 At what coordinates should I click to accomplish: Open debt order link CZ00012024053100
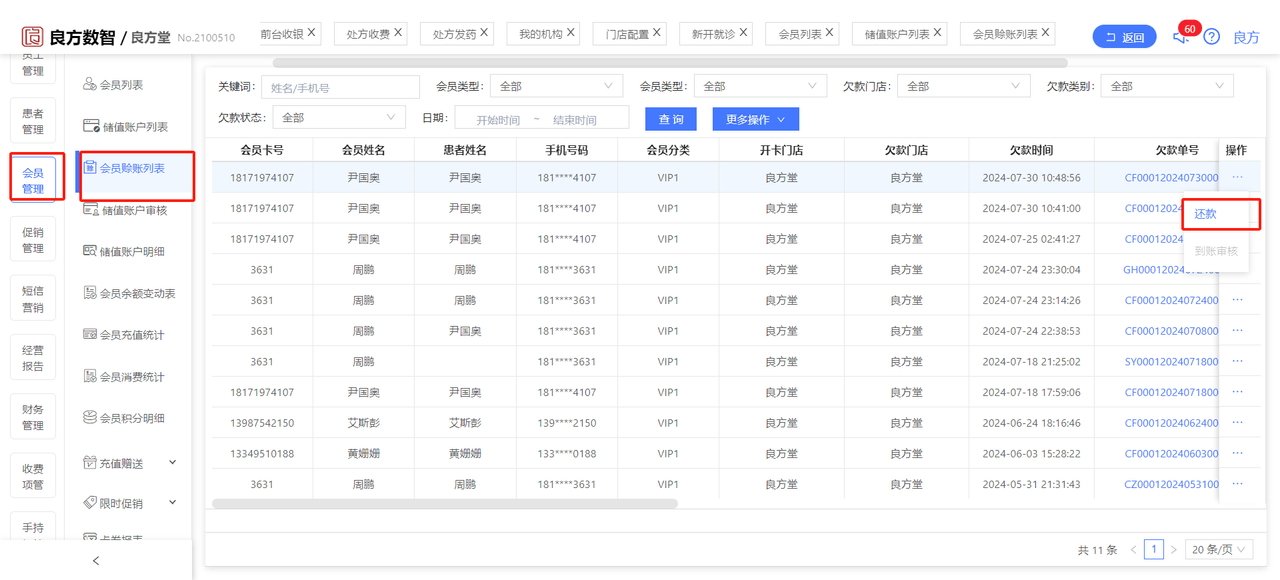[1171, 484]
